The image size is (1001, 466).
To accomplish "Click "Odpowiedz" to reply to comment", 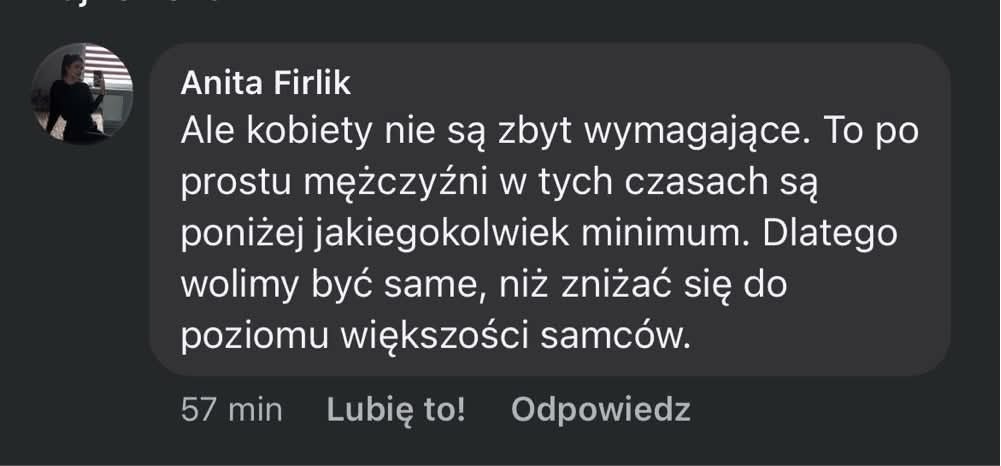I will pyautogui.click(x=600, y=408).
